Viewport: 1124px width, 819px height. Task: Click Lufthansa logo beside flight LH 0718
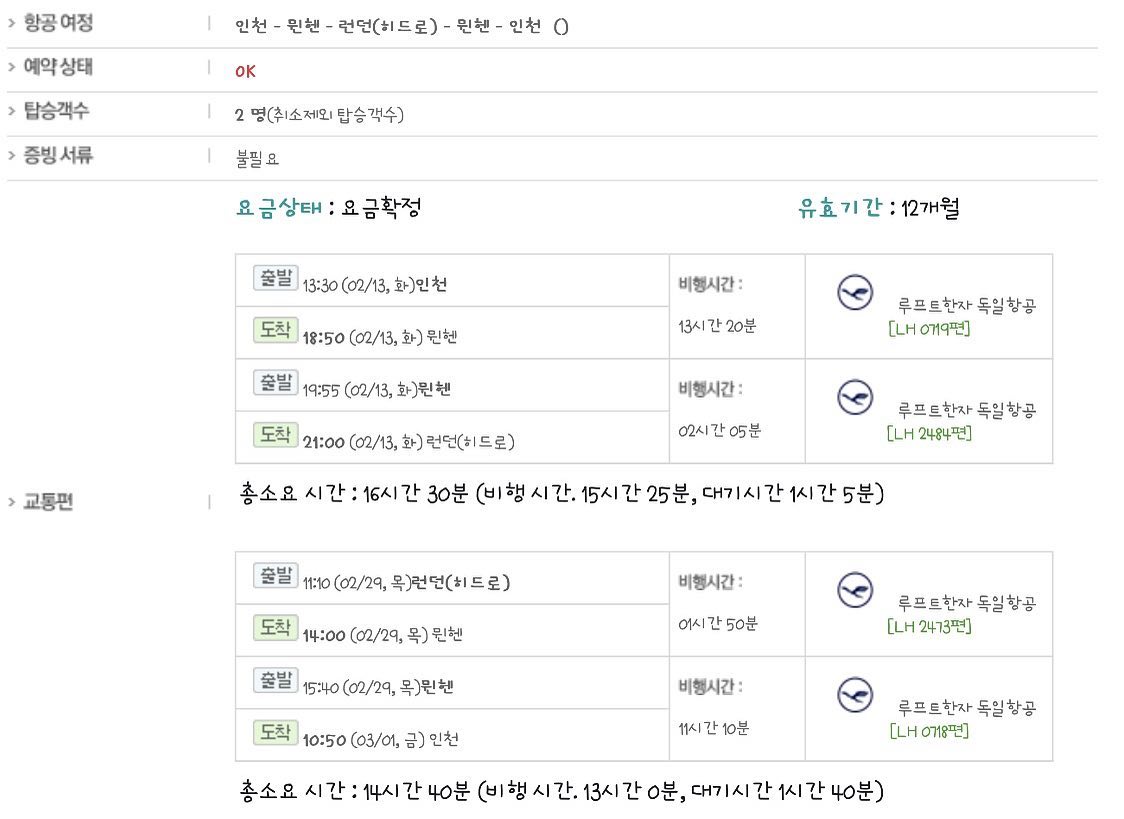(x=854, y=695)
